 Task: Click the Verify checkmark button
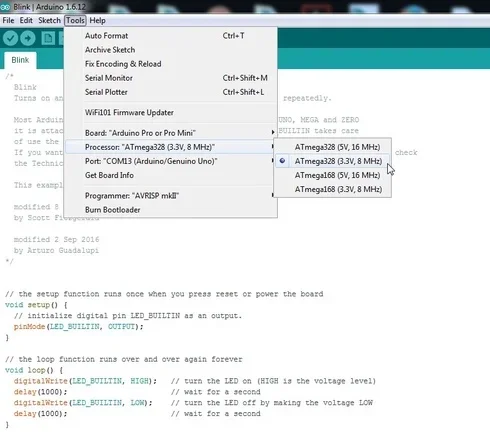[x=10, y=38]
